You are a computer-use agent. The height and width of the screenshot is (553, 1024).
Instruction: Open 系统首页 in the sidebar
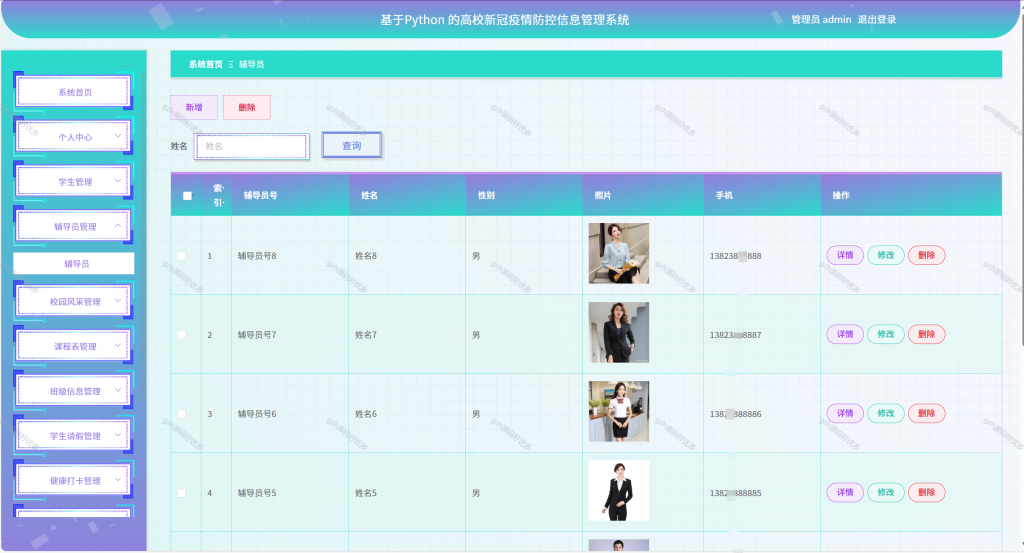click(73, 91)
